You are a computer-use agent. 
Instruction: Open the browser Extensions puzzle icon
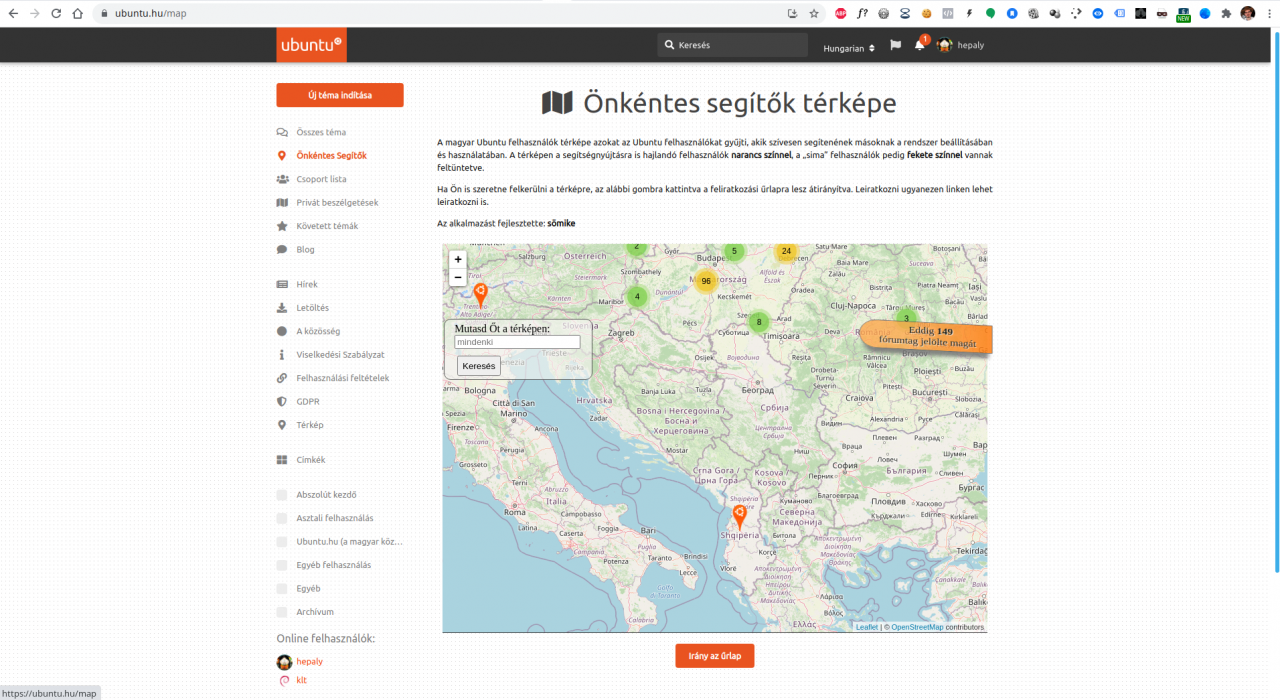1226,13
